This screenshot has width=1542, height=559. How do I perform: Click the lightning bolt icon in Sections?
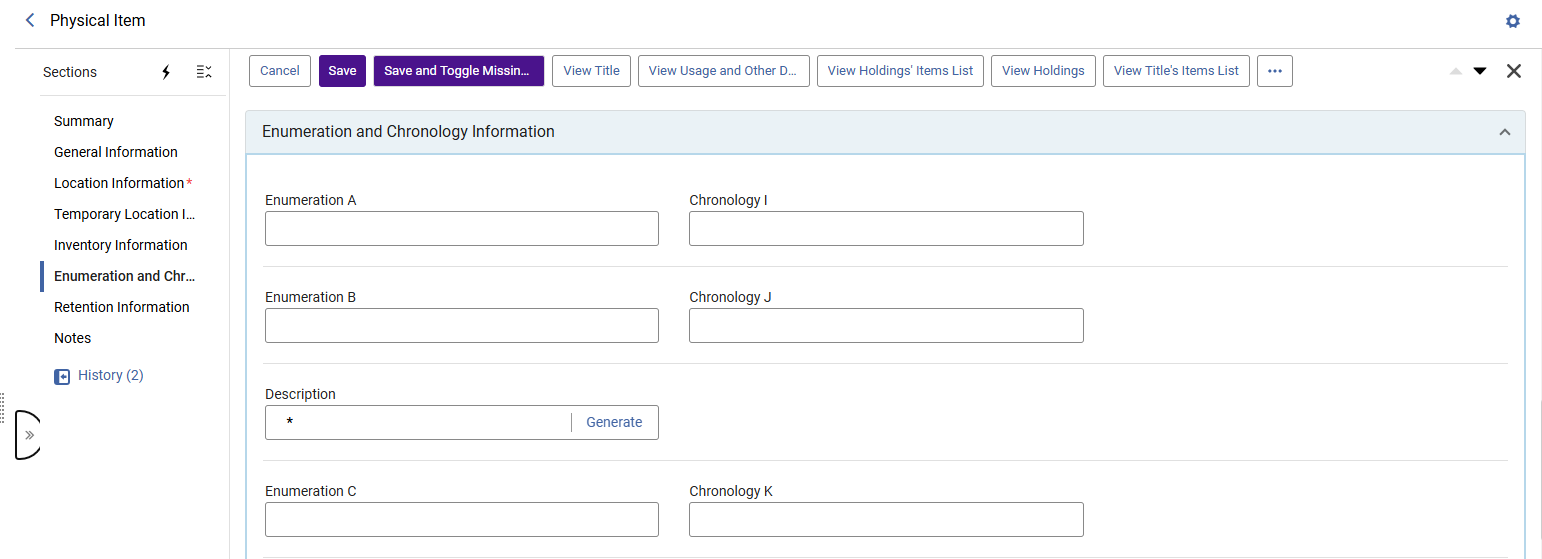pyautogui.click(x=166, y=72)
